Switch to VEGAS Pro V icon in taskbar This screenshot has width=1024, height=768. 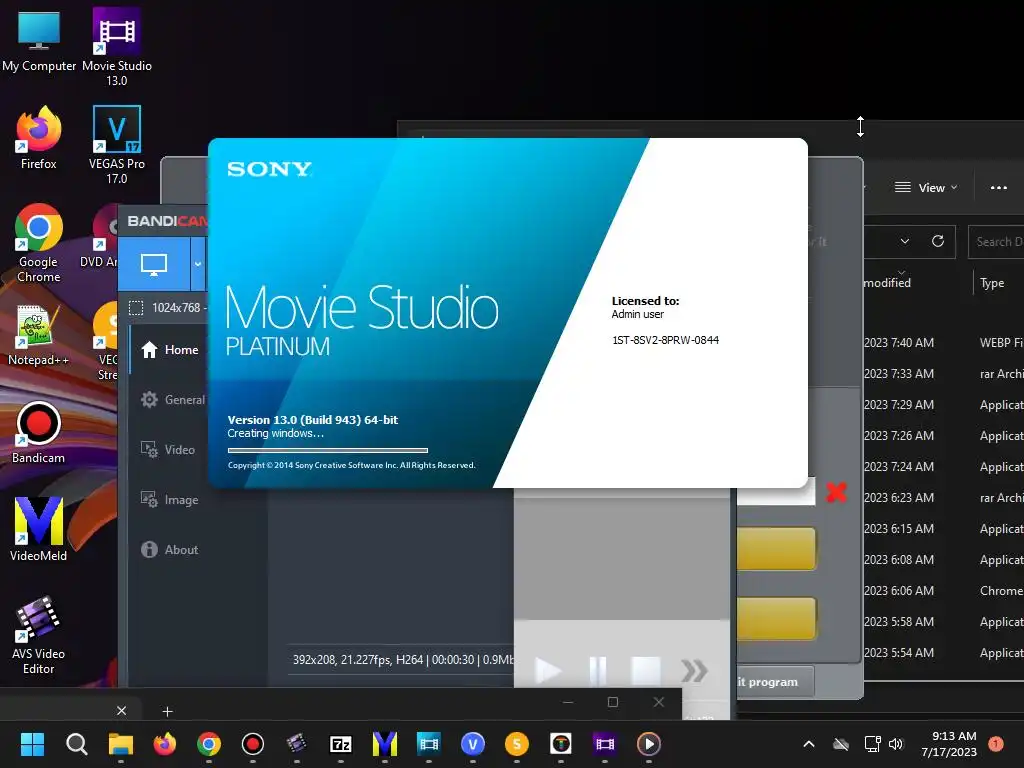(473, 744)
